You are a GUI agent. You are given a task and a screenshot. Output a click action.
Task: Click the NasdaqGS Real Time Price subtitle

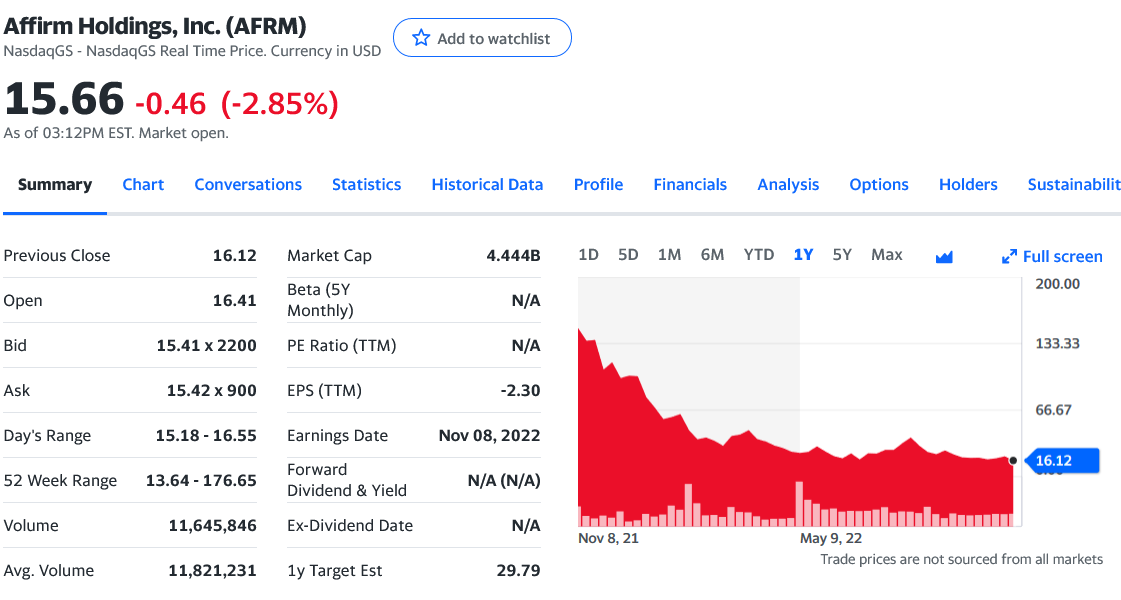tap(192, 51)
